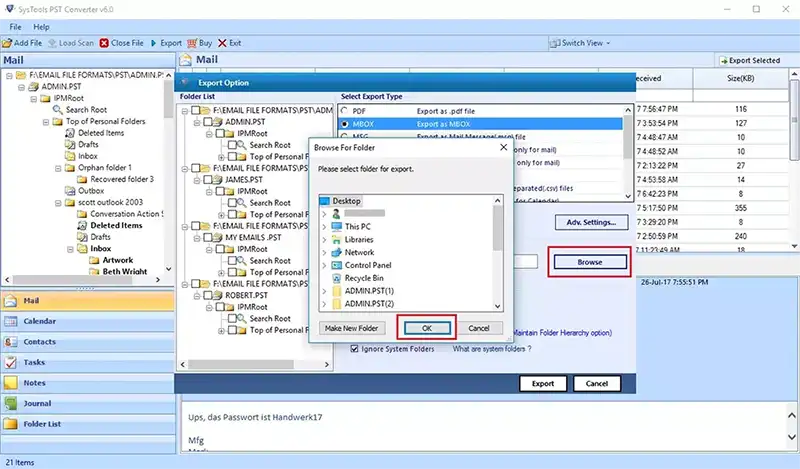Select Deleted Items under Top of Personal Folders
The width and height of the screenshot is (800, 469).
coord(101,133)
